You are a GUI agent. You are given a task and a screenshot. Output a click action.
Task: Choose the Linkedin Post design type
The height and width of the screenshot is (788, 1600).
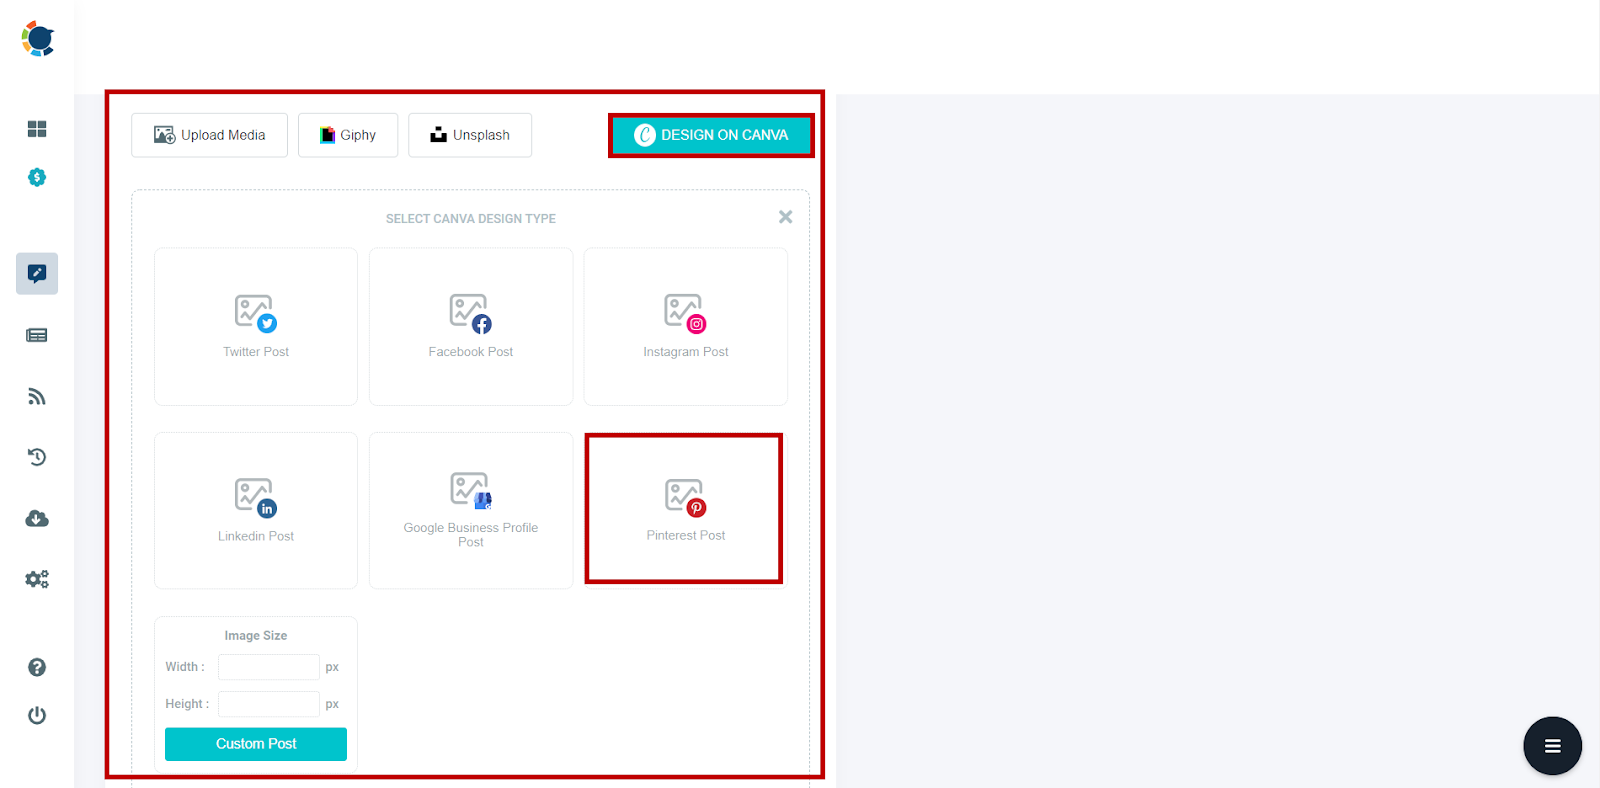tap(256, 510)
